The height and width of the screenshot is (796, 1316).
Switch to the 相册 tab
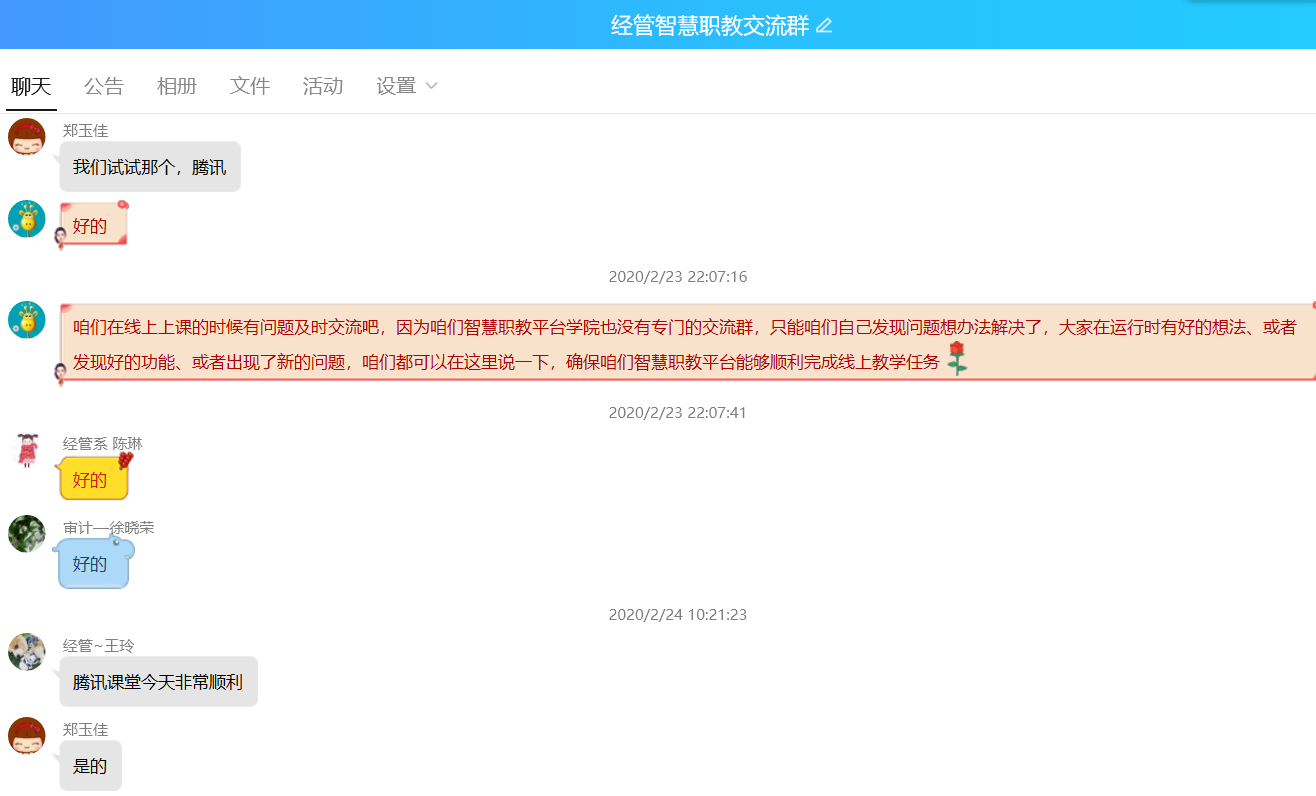click(x=176, y=86)
